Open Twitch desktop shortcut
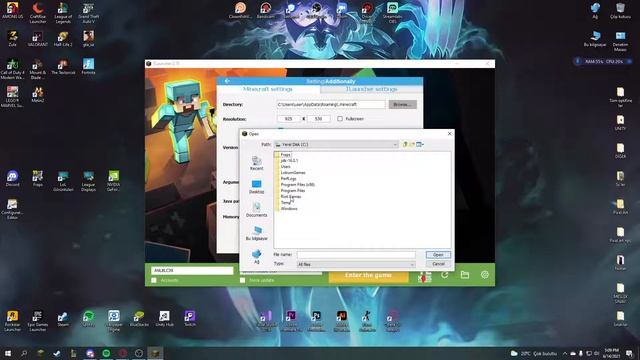Screen dimensions: 640x360 [190, 319]
